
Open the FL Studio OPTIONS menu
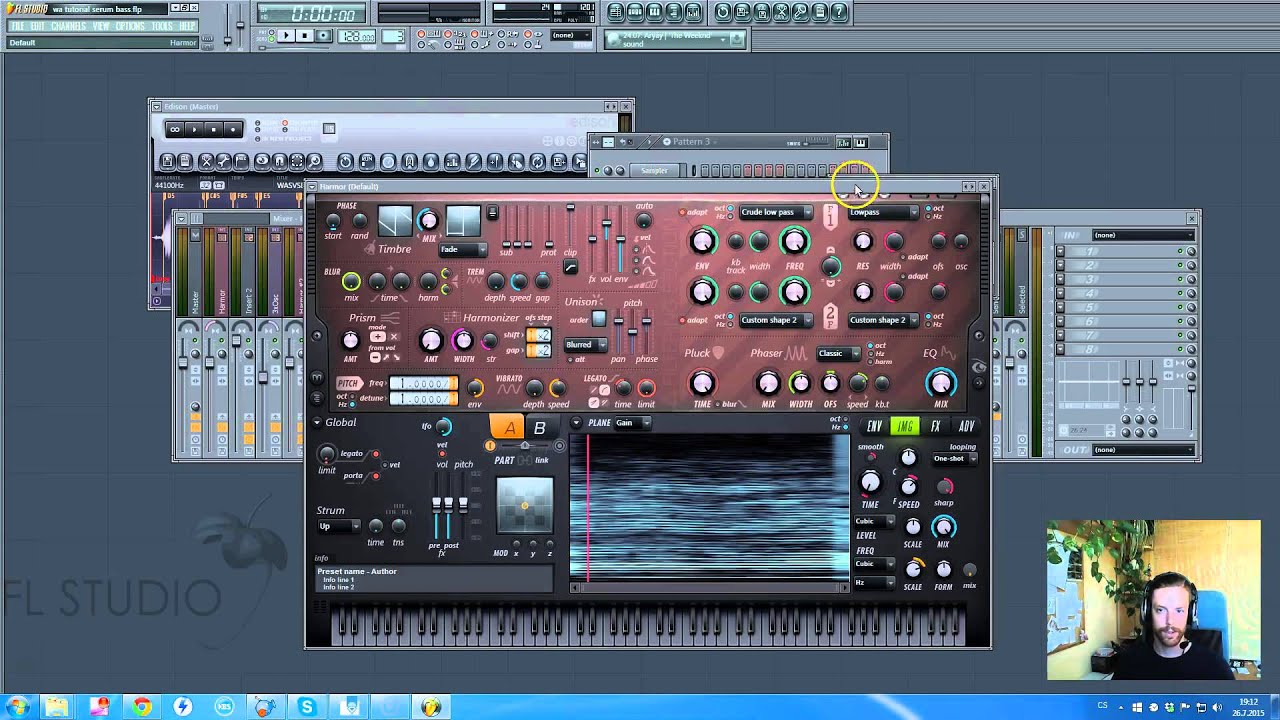130,26
